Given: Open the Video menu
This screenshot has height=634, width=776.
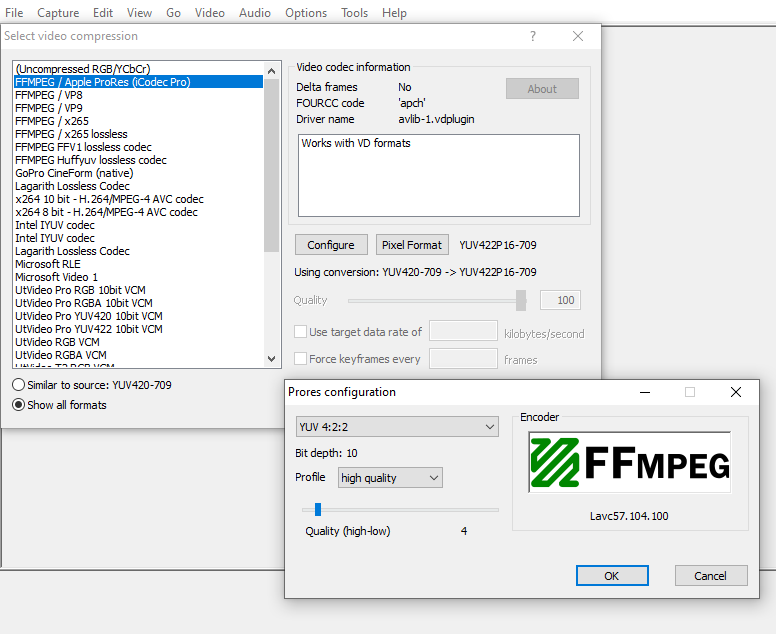Looking at the screenshot, I should (209, 13).
